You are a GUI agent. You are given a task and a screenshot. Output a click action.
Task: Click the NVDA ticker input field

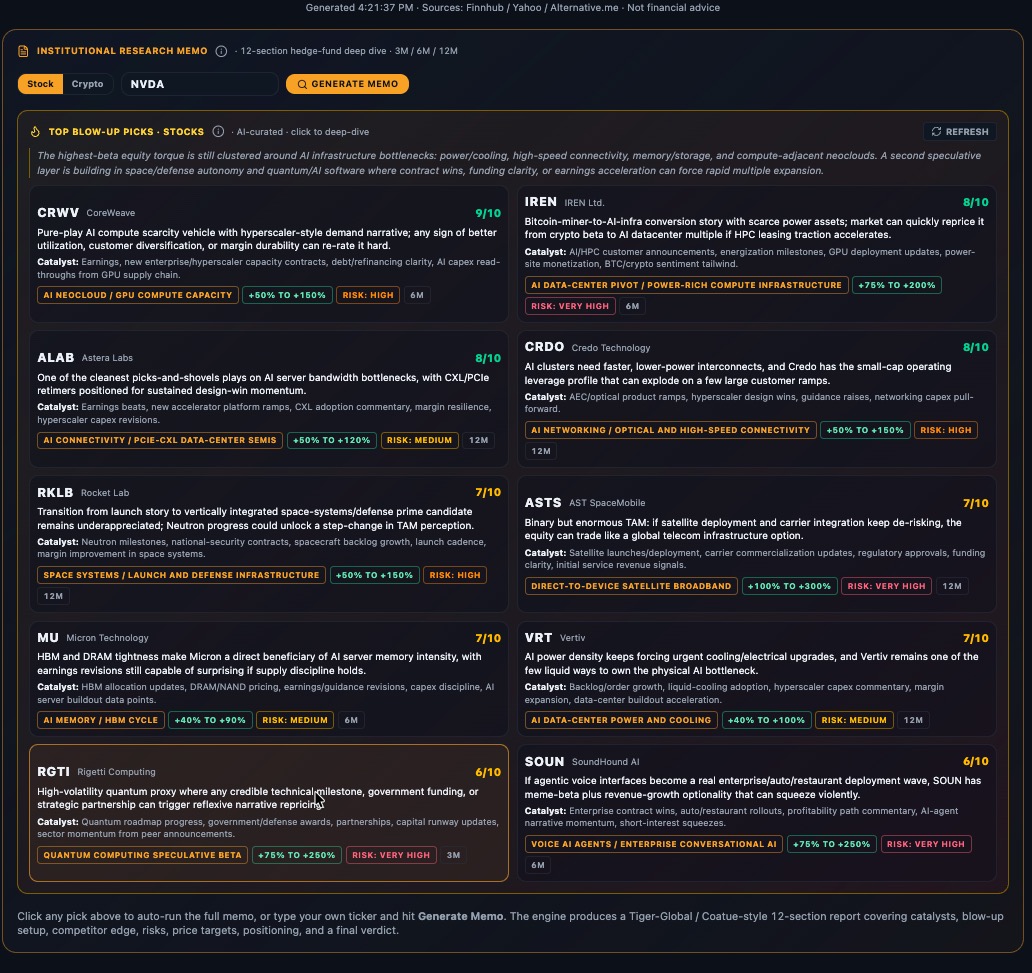[x=199, y=84]
